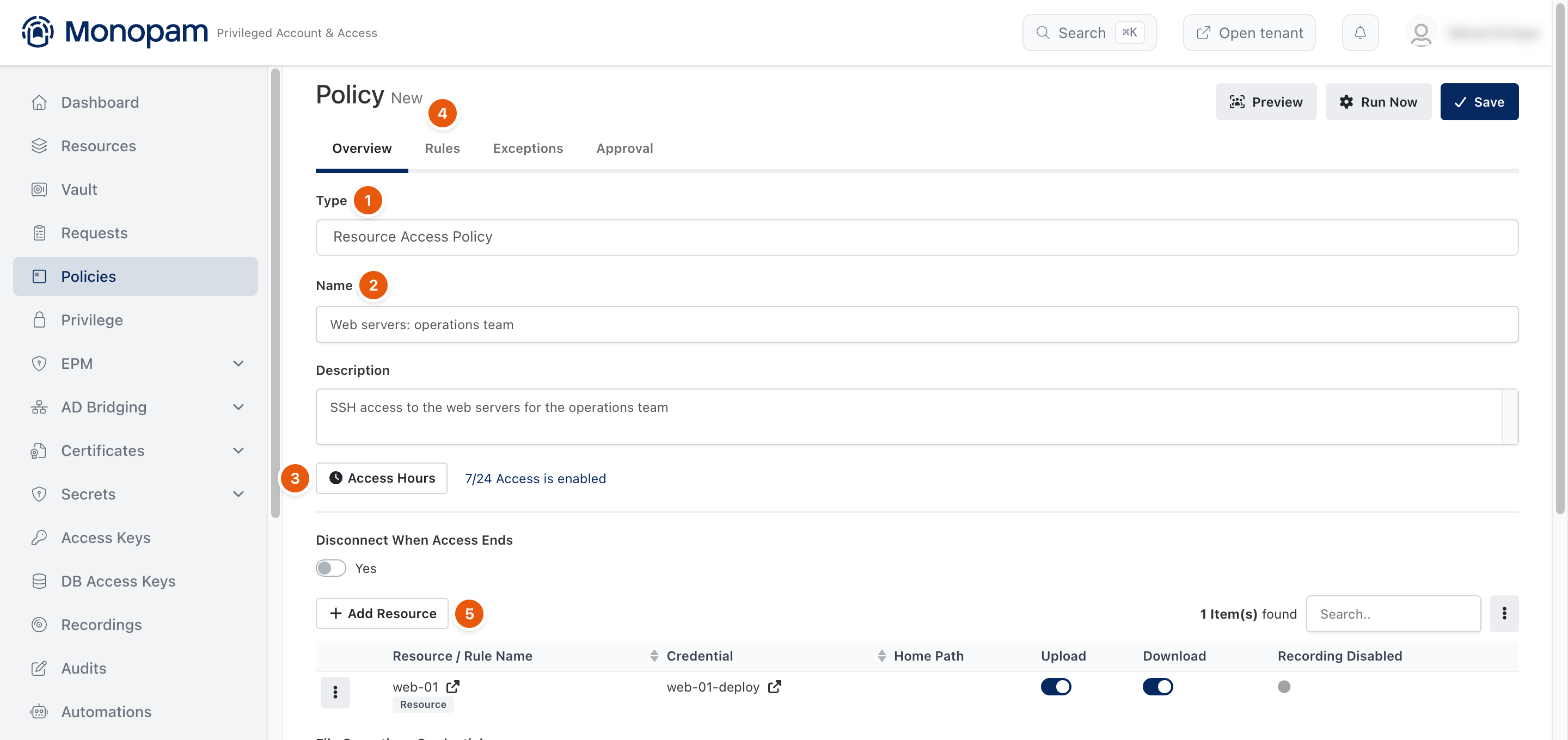The height and width of the screenshot is (740, 1568).
Task: Open the web-01 row actions menu
Action: [335, 692]
